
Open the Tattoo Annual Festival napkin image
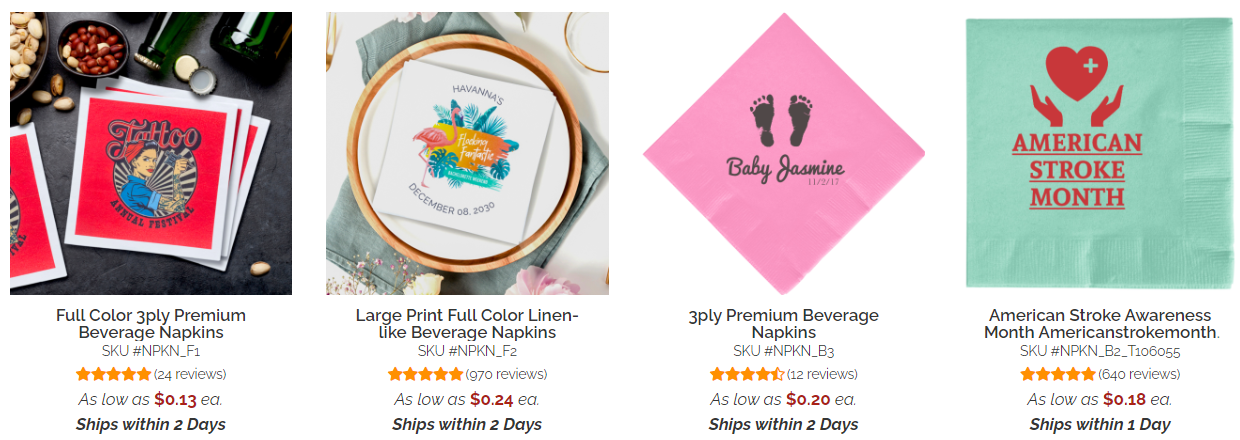coord(151,153)
